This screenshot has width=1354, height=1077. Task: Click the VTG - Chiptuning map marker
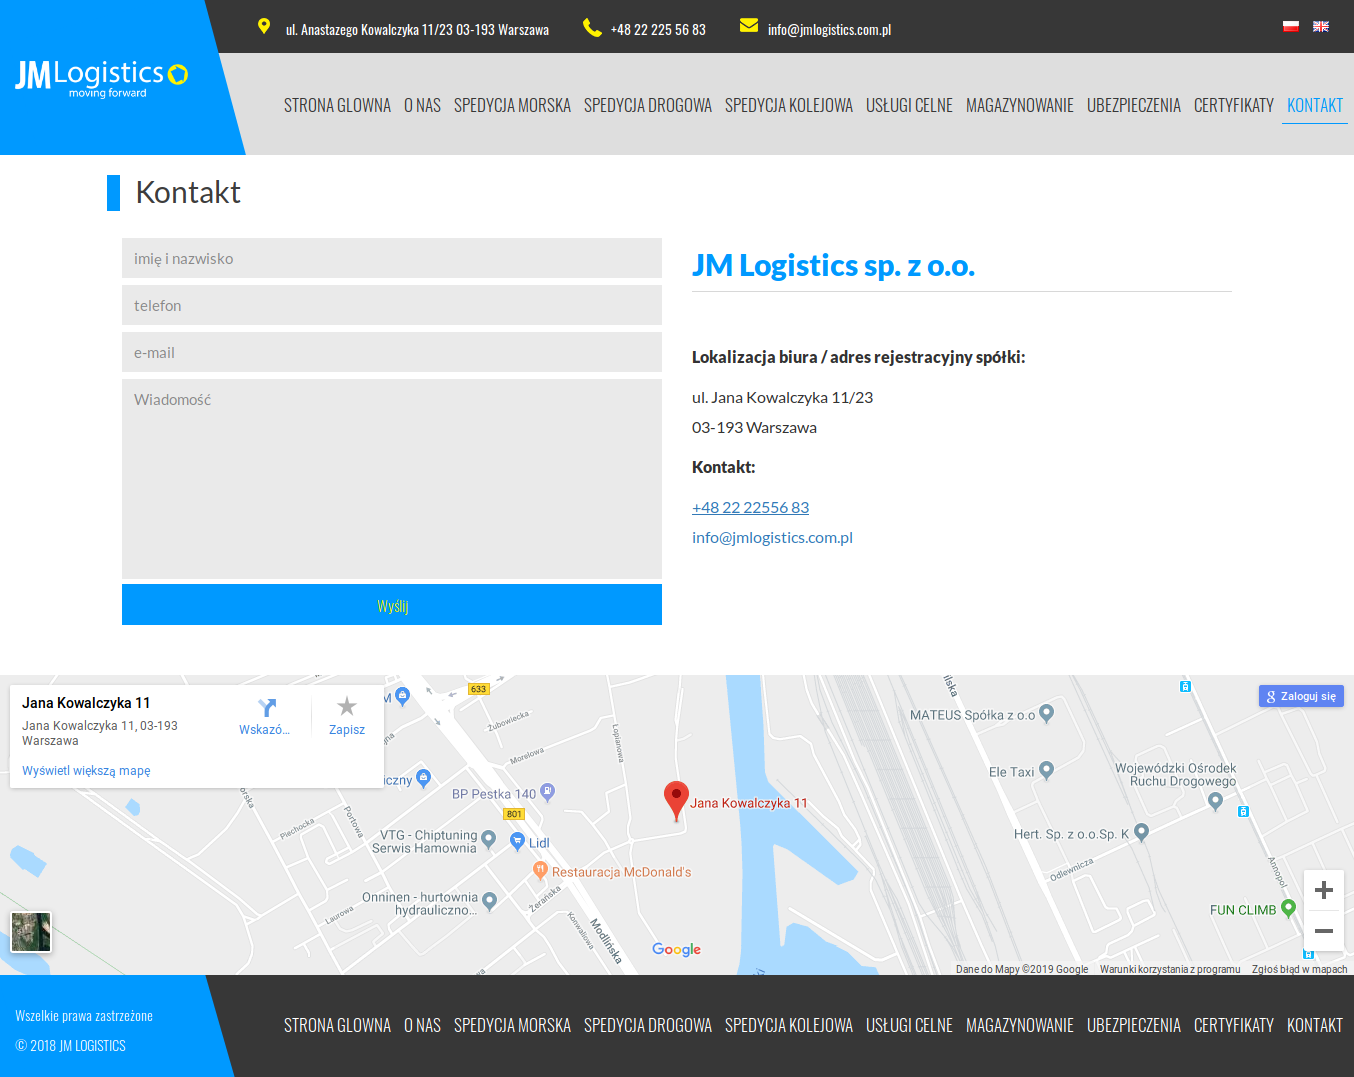(488, 839)
